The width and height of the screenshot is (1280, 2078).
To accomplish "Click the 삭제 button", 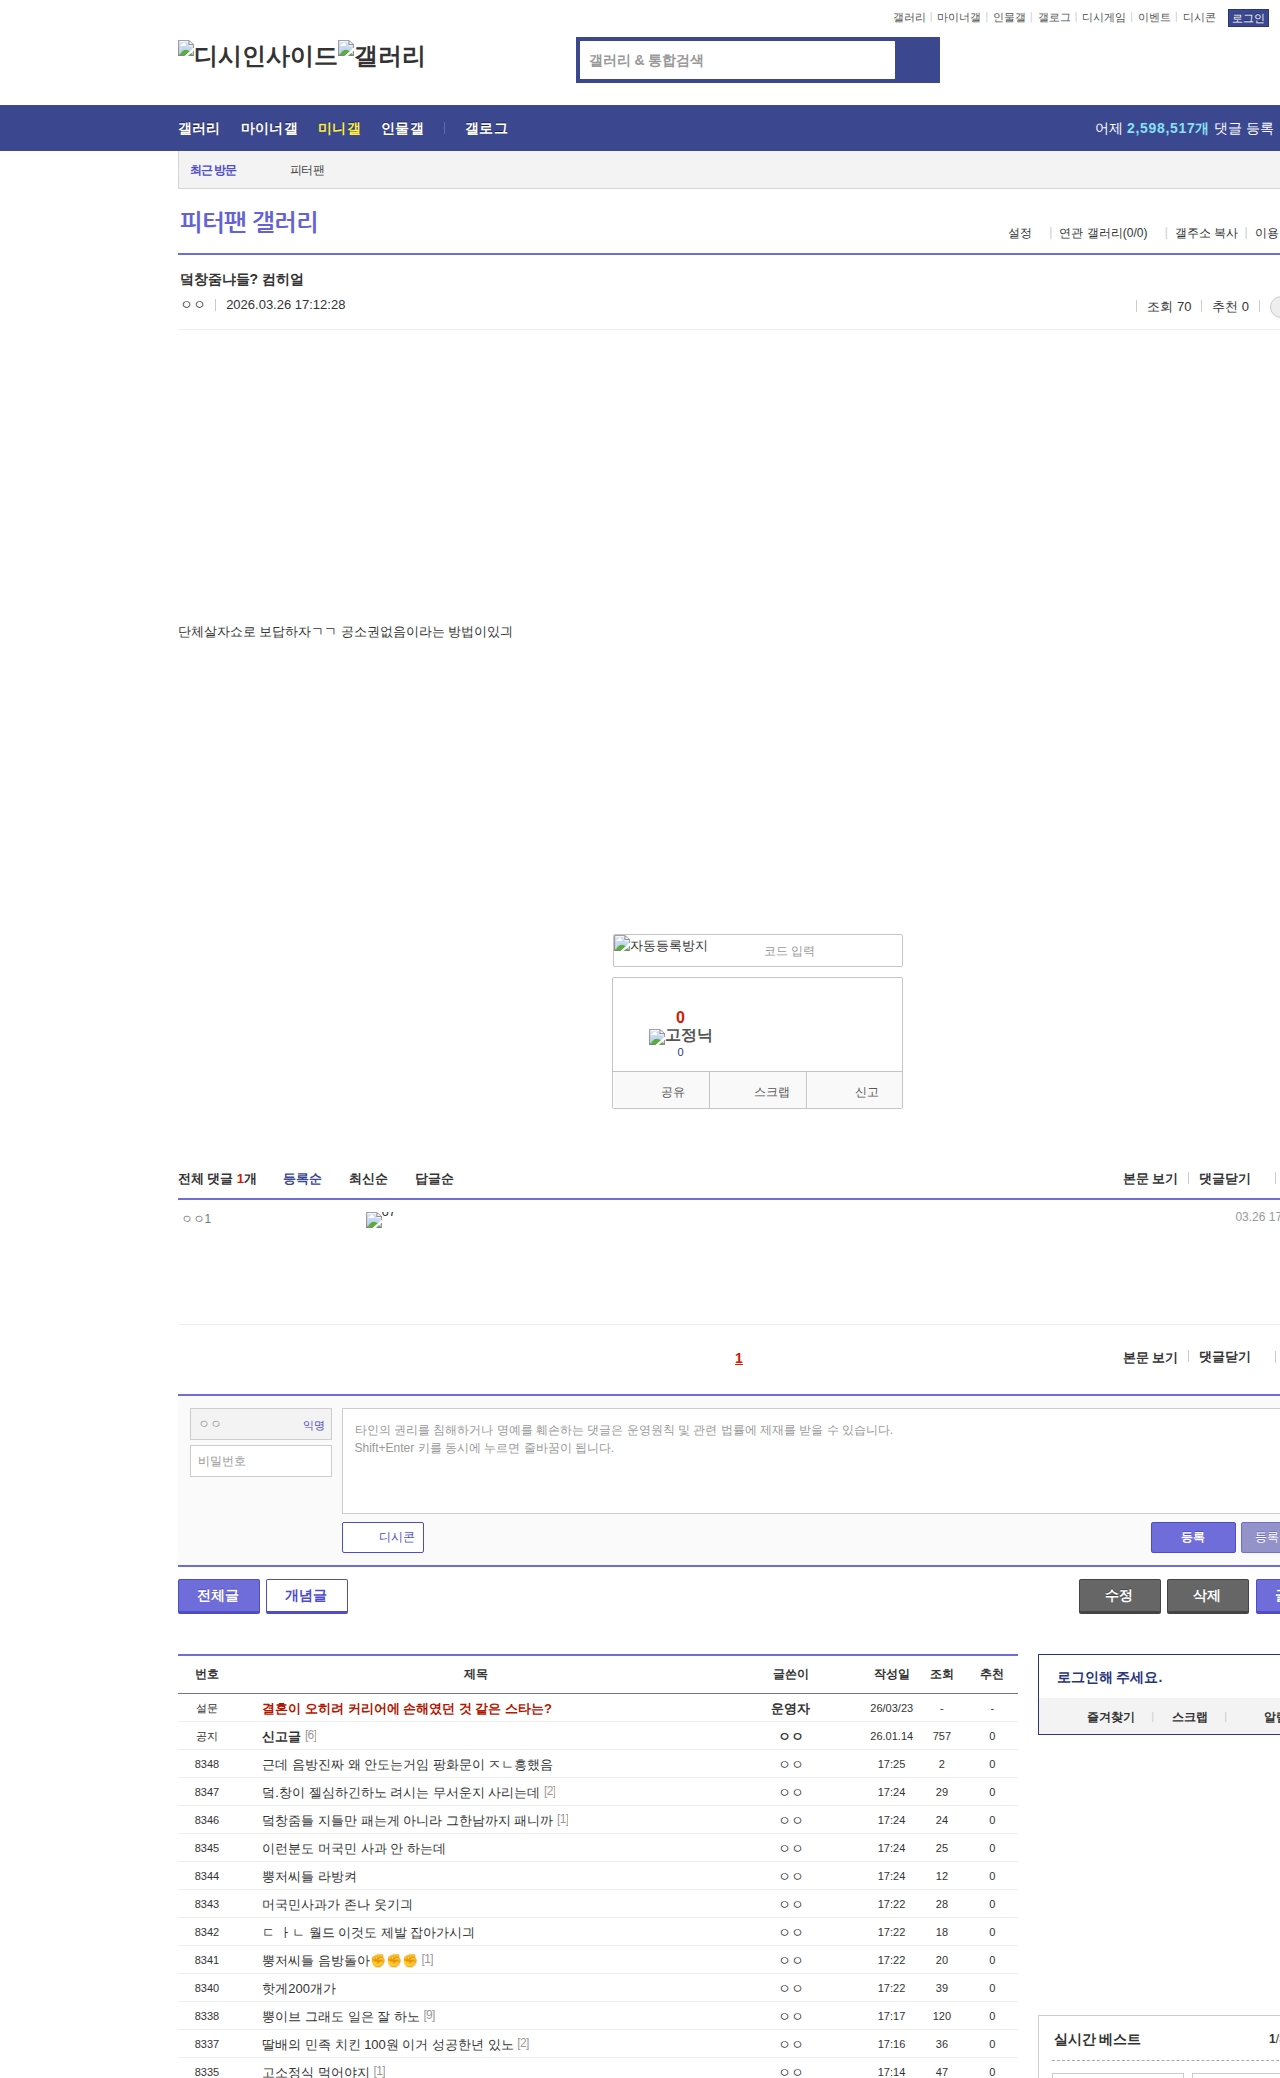I will [x=1208, y=1596].
